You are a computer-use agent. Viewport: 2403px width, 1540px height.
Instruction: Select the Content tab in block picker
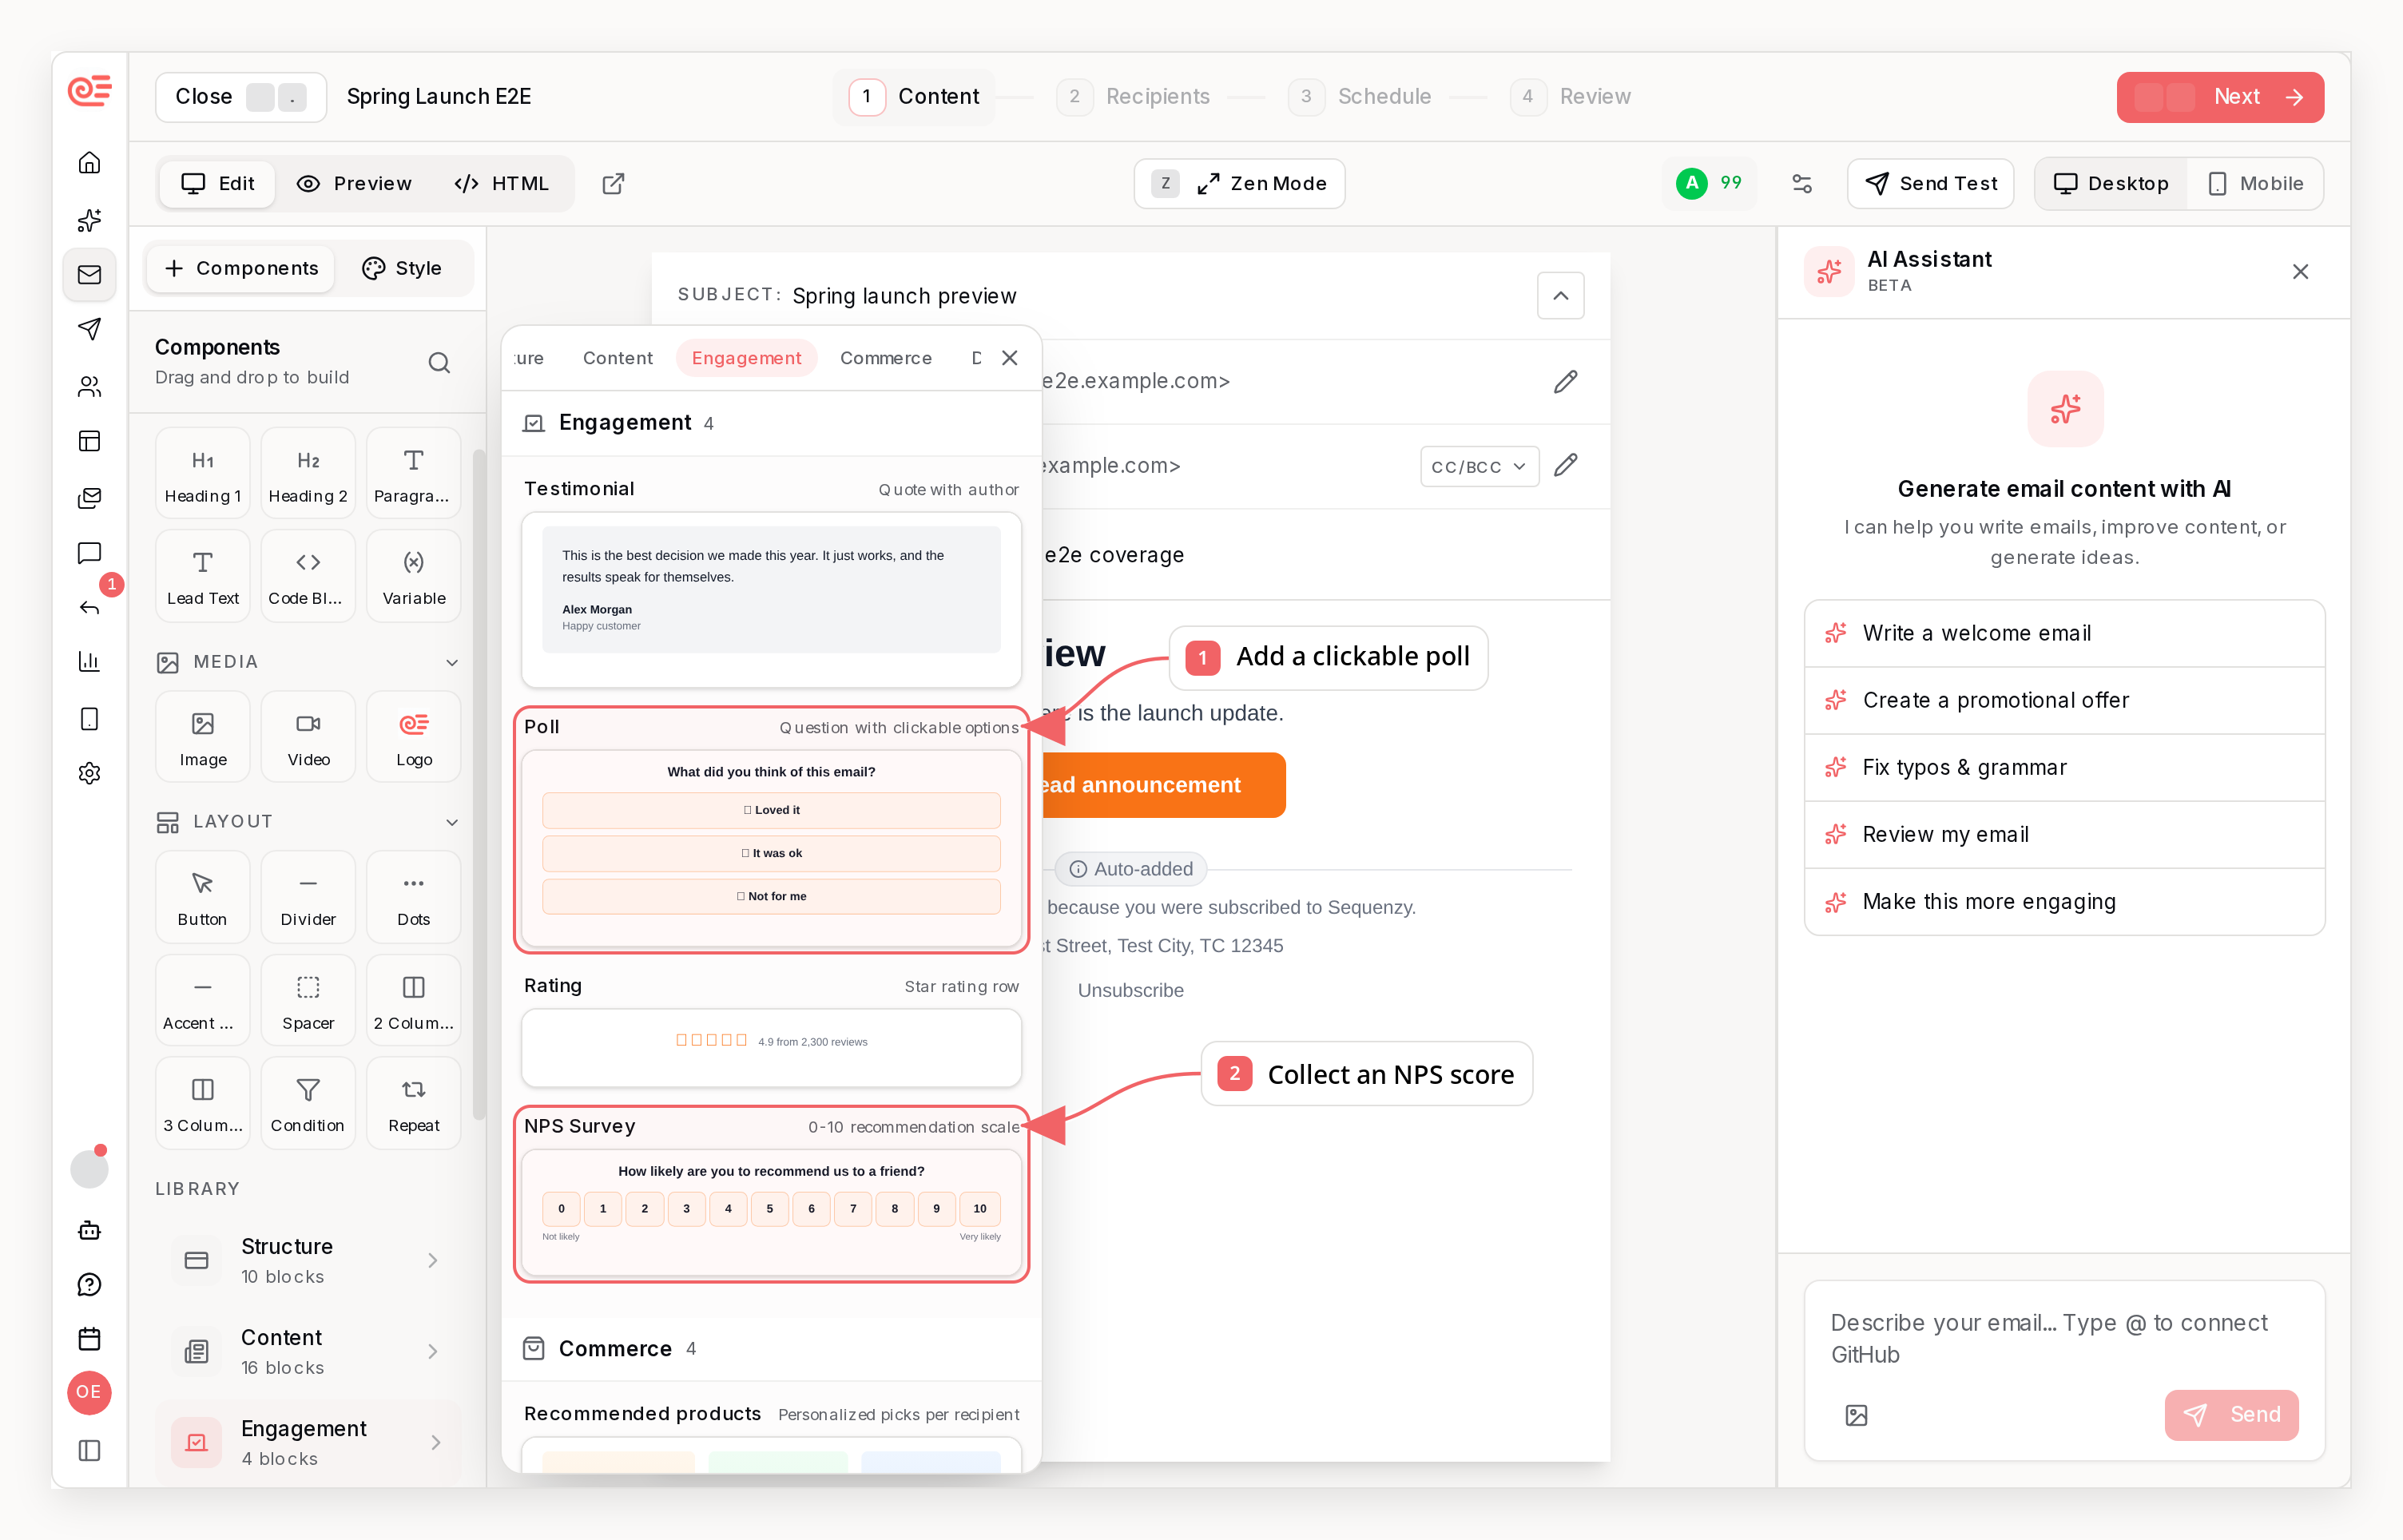click(x=617, y=358)
